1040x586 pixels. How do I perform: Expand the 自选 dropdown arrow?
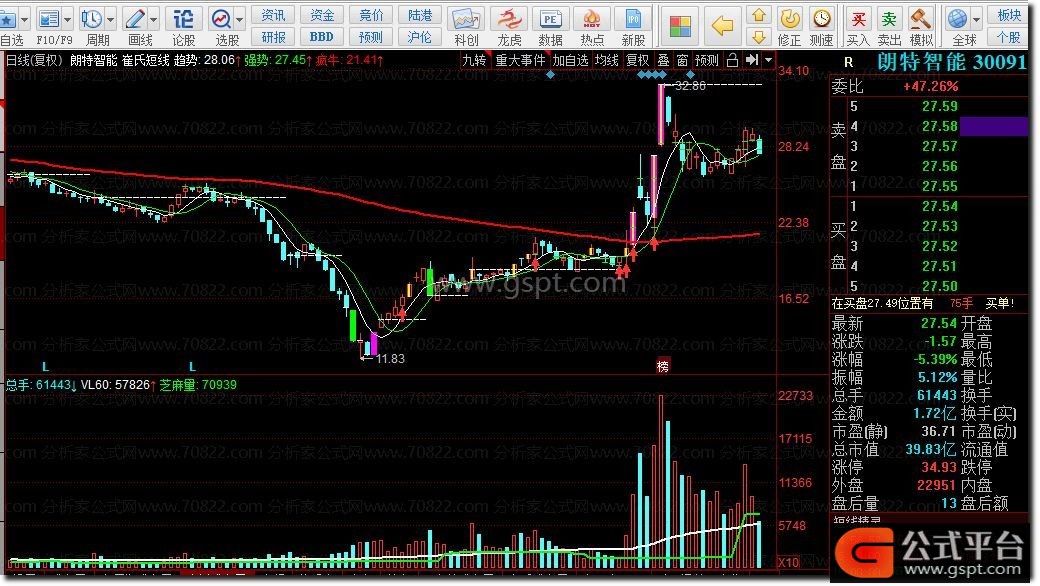24,20
